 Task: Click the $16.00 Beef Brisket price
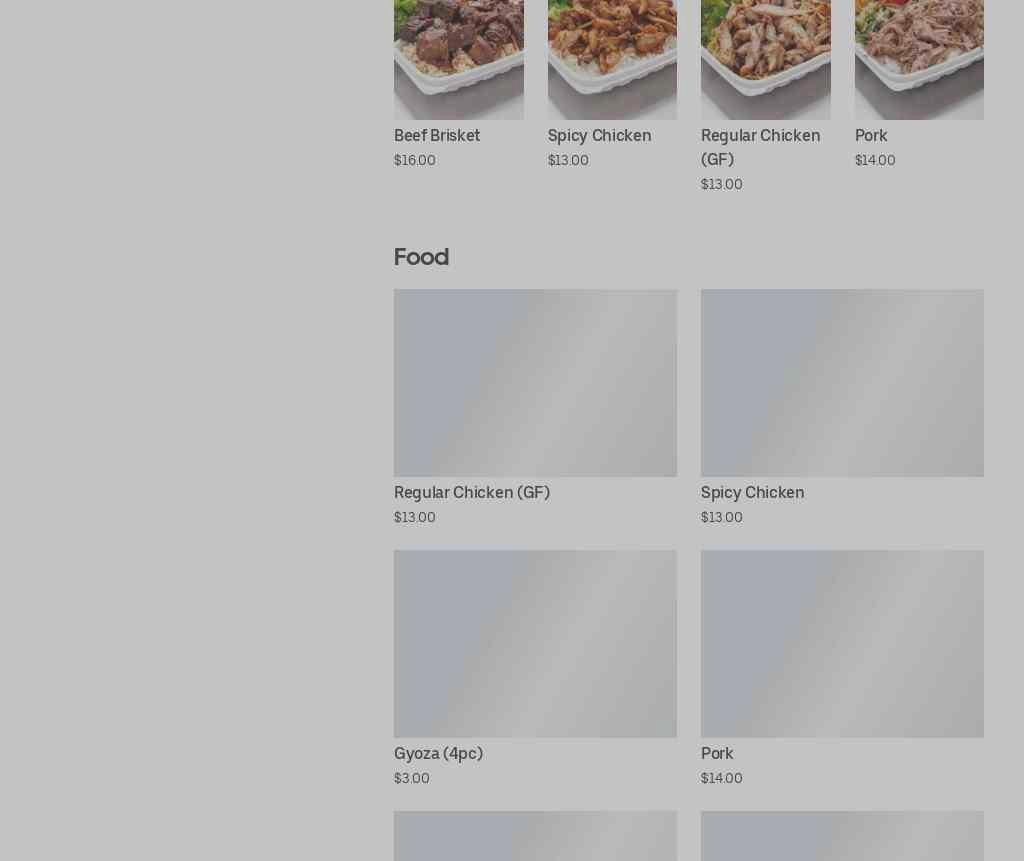pyautogui.click(x=415, y=160)
